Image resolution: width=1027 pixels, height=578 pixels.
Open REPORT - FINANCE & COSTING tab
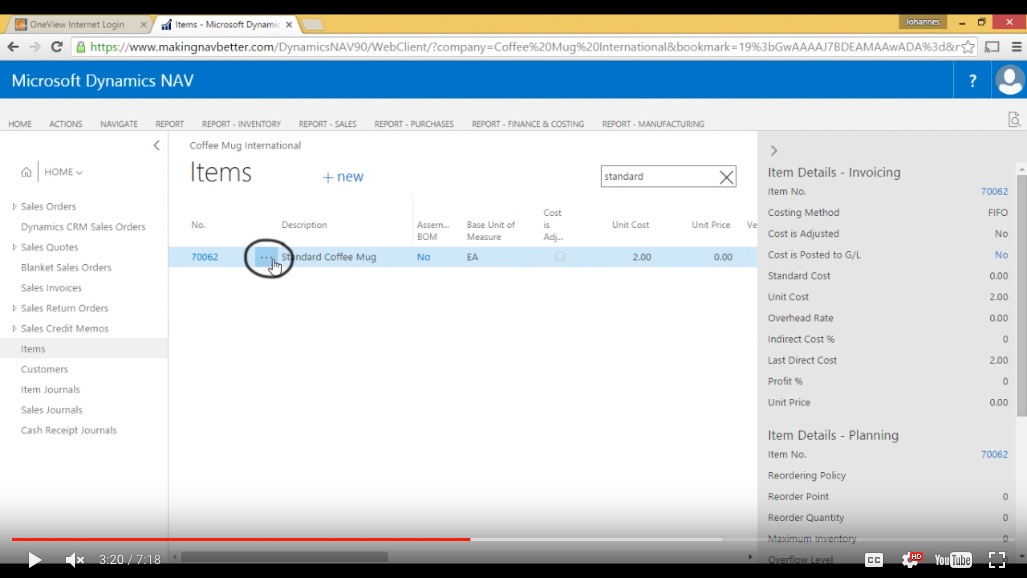click(x=528, y=124)
